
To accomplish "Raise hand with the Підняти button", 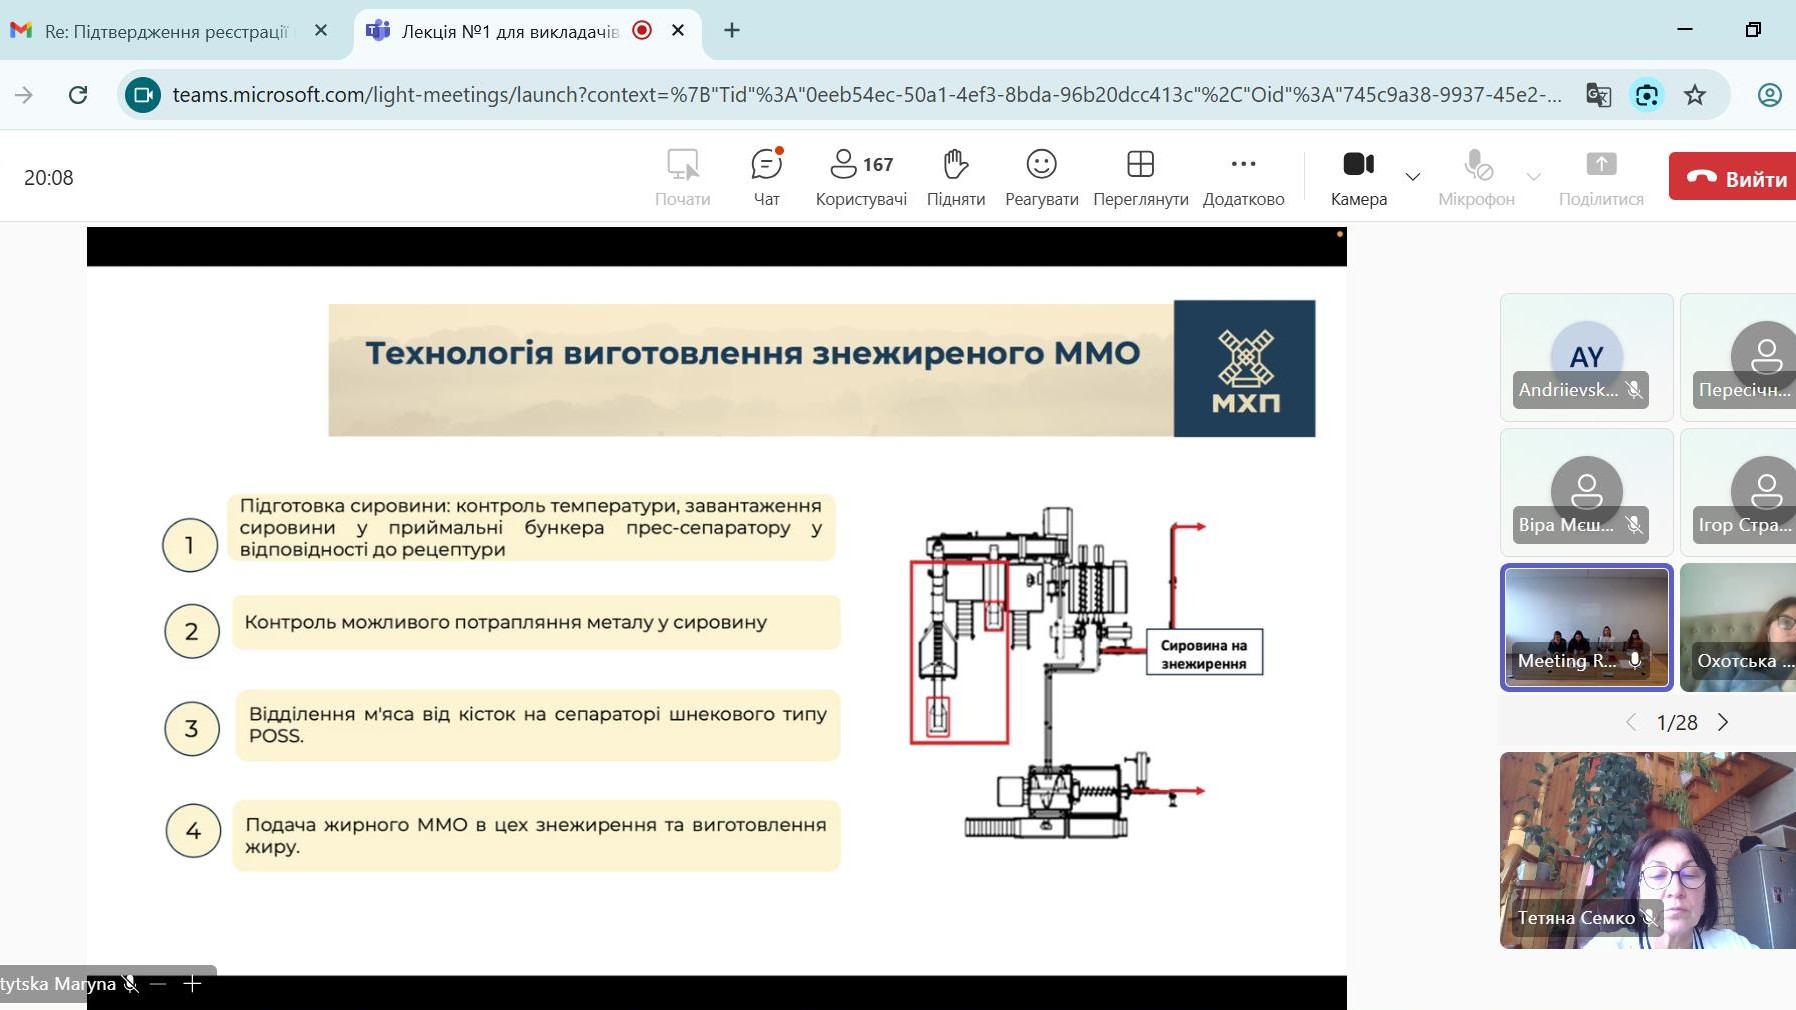I will [x=956, y=177].
